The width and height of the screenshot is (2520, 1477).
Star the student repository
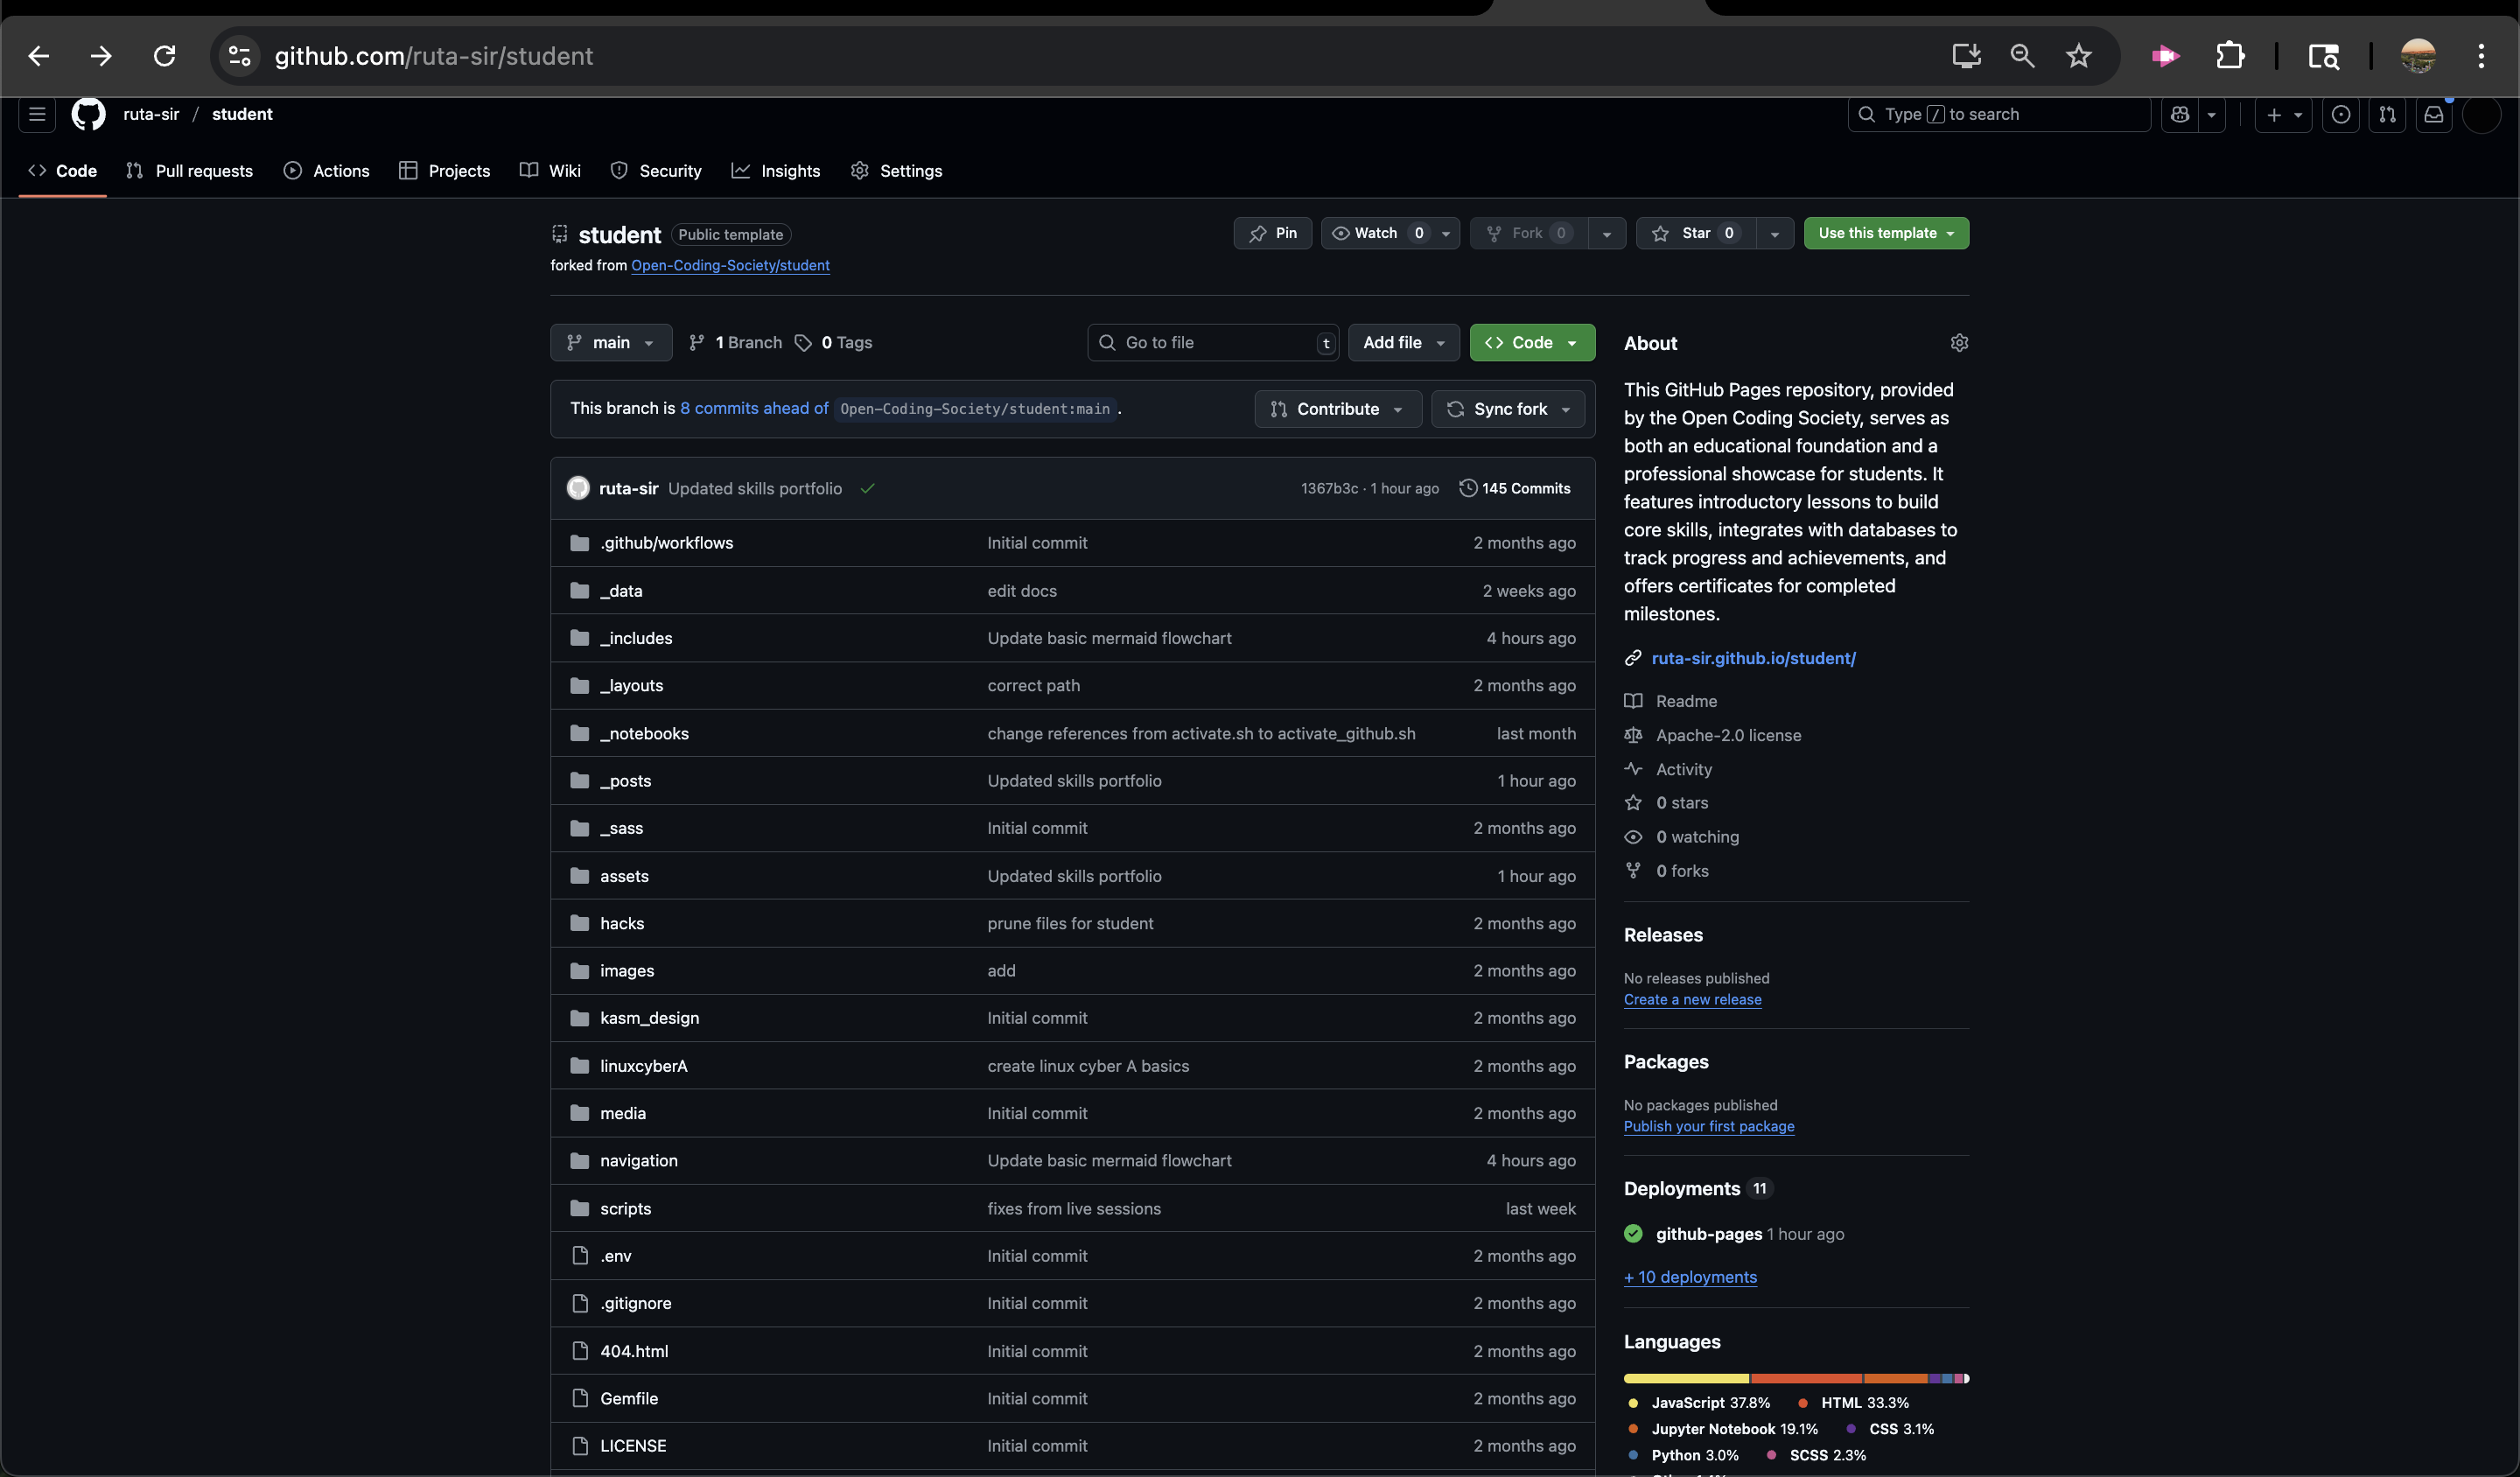[x=1696, y=233]
